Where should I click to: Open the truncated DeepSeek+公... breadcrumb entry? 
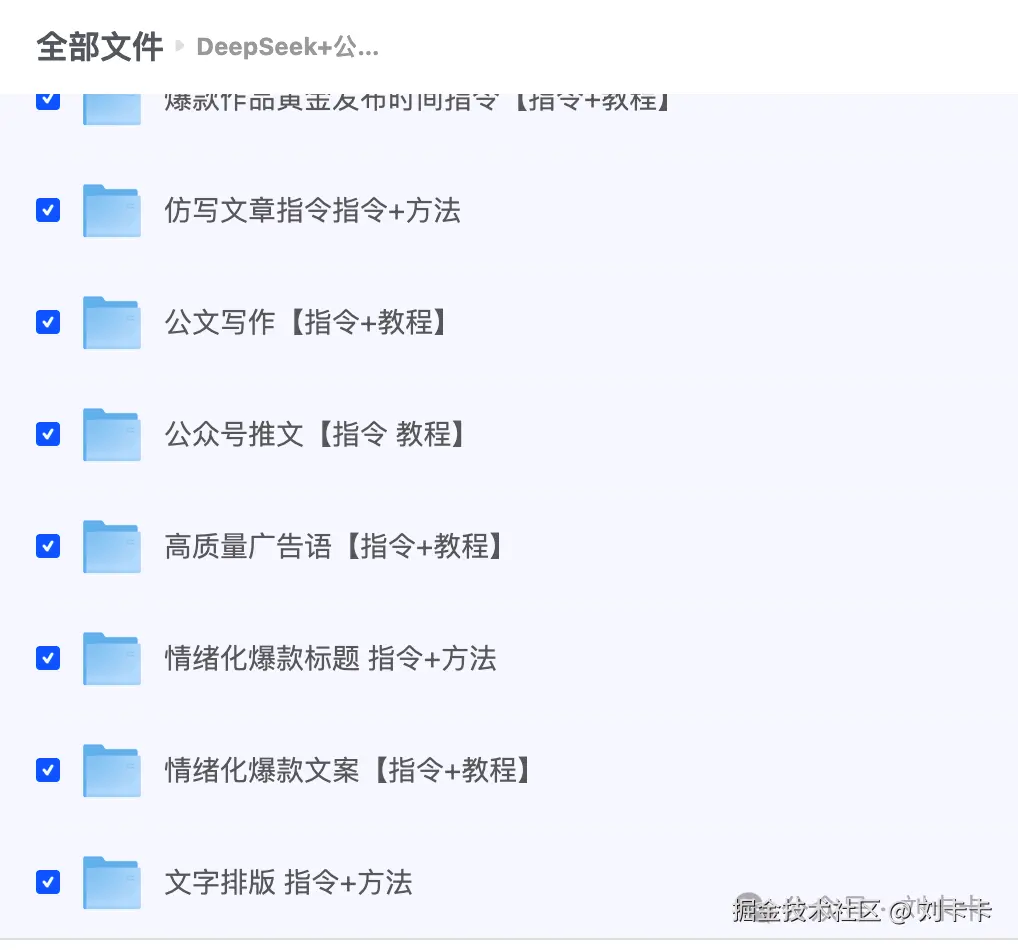coord(287,46)
